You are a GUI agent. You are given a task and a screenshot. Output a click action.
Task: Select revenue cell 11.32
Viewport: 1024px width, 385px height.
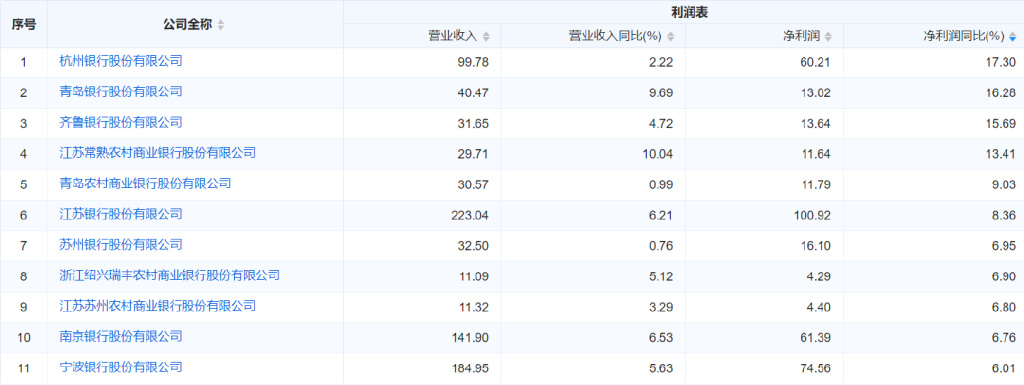[473, 307]
